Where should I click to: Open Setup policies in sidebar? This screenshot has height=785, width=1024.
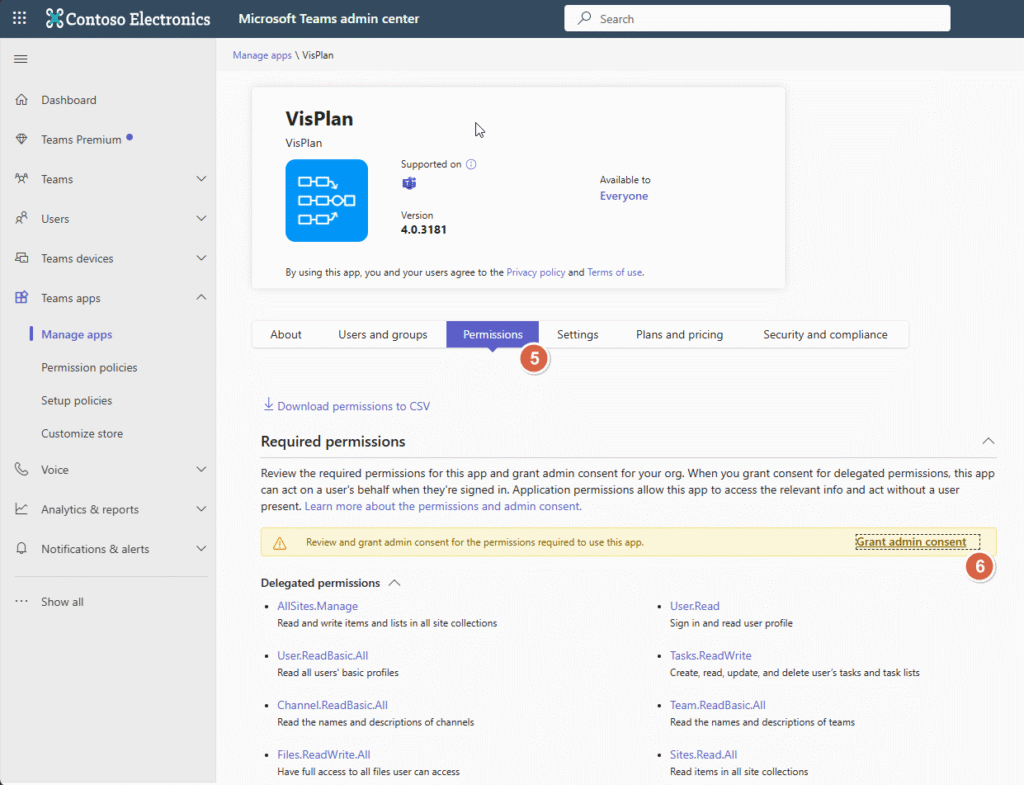tap(76, 400)
